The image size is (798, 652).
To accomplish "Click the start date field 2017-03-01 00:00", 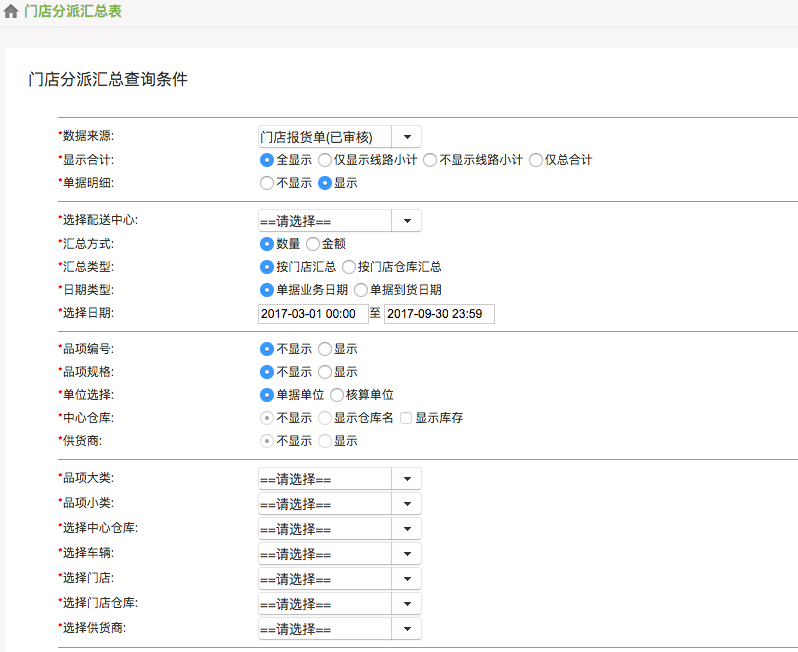I will click(x=313, y=314).
